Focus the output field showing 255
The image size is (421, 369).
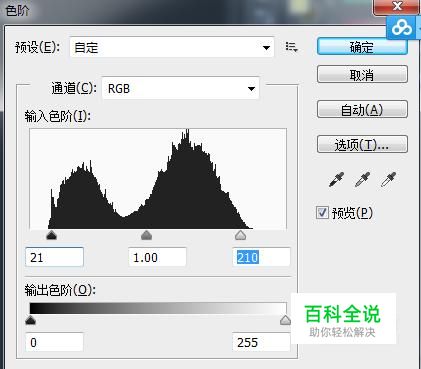261,342
